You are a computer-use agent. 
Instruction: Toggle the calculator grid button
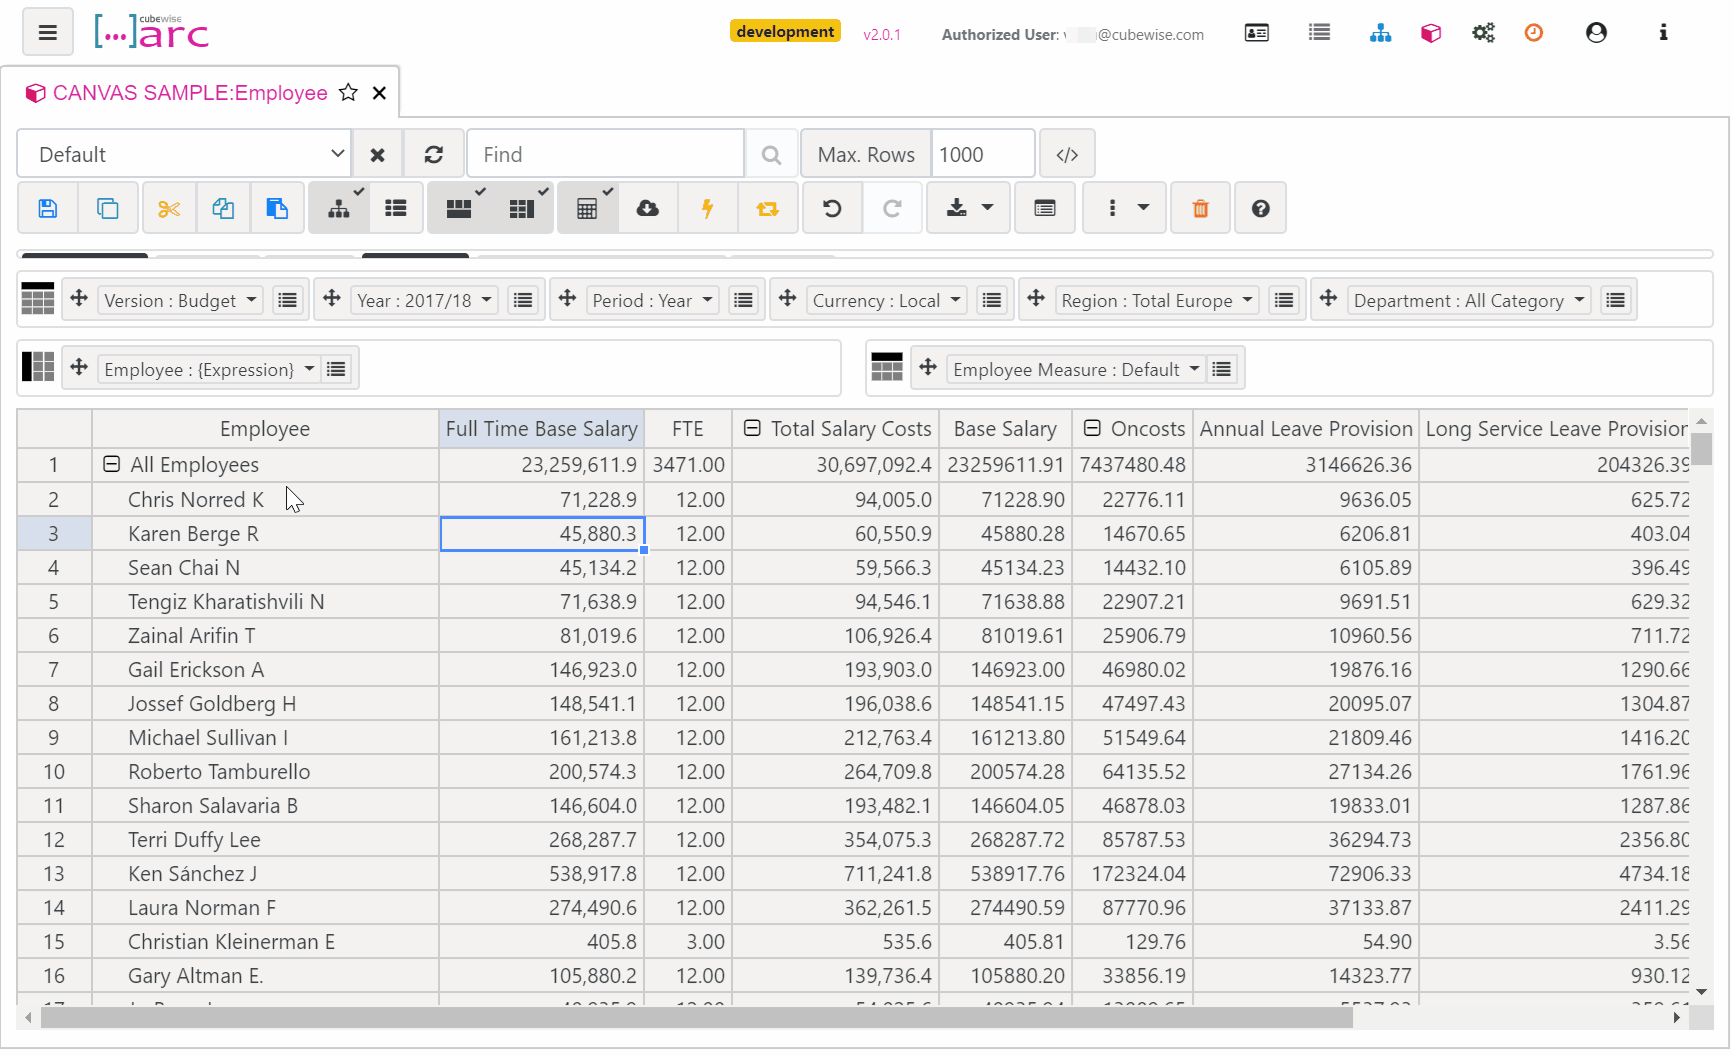[587, 208]
